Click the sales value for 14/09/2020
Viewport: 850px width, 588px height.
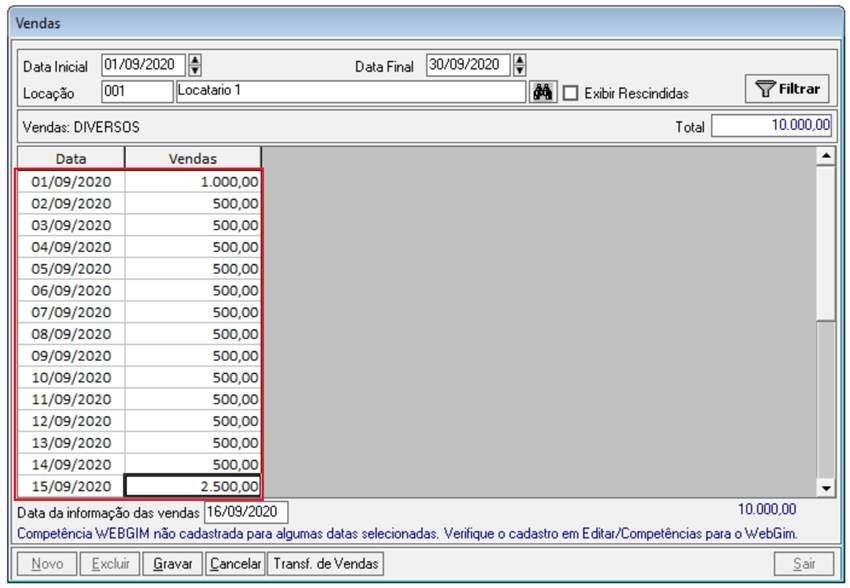tap(193, 464)
